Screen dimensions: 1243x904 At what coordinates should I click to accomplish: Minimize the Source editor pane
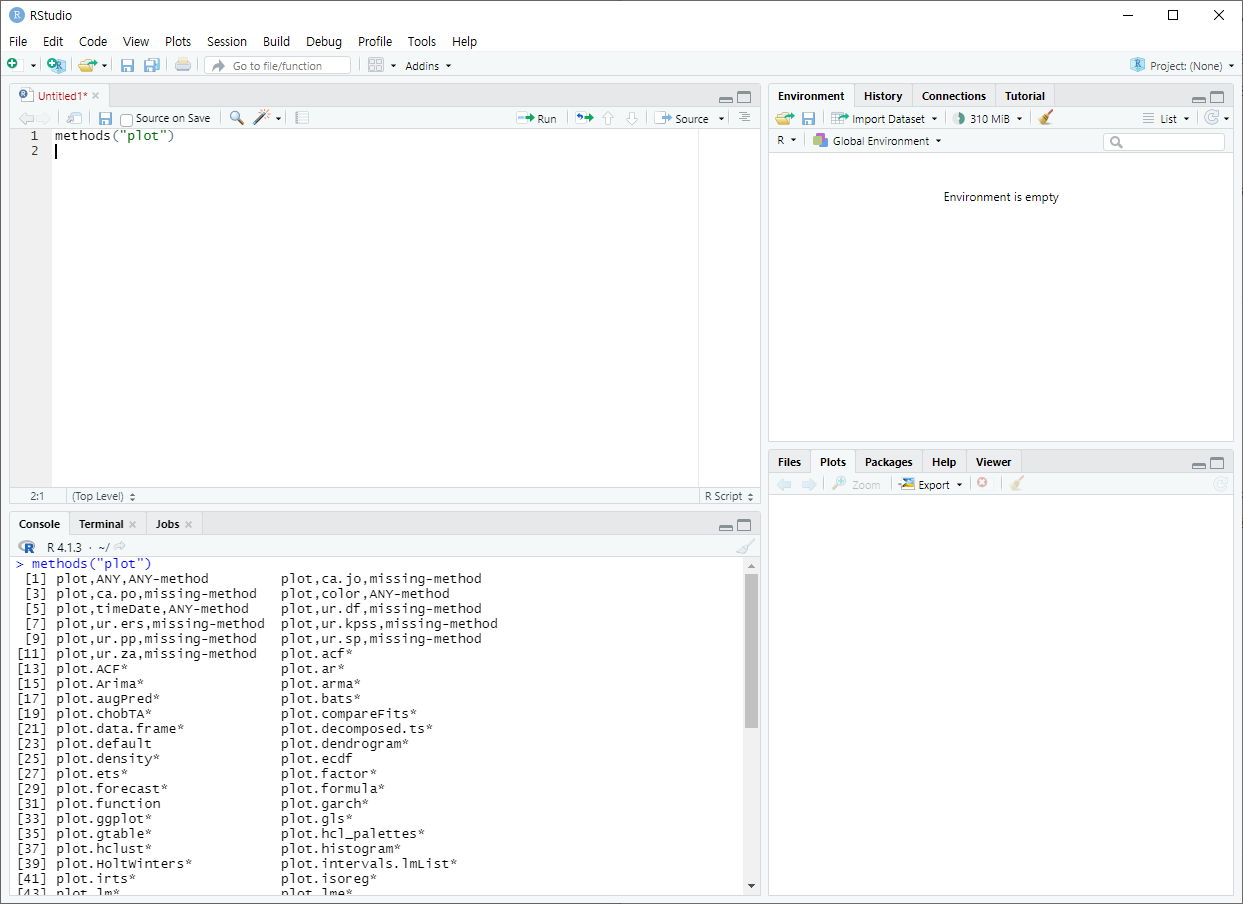725,98
